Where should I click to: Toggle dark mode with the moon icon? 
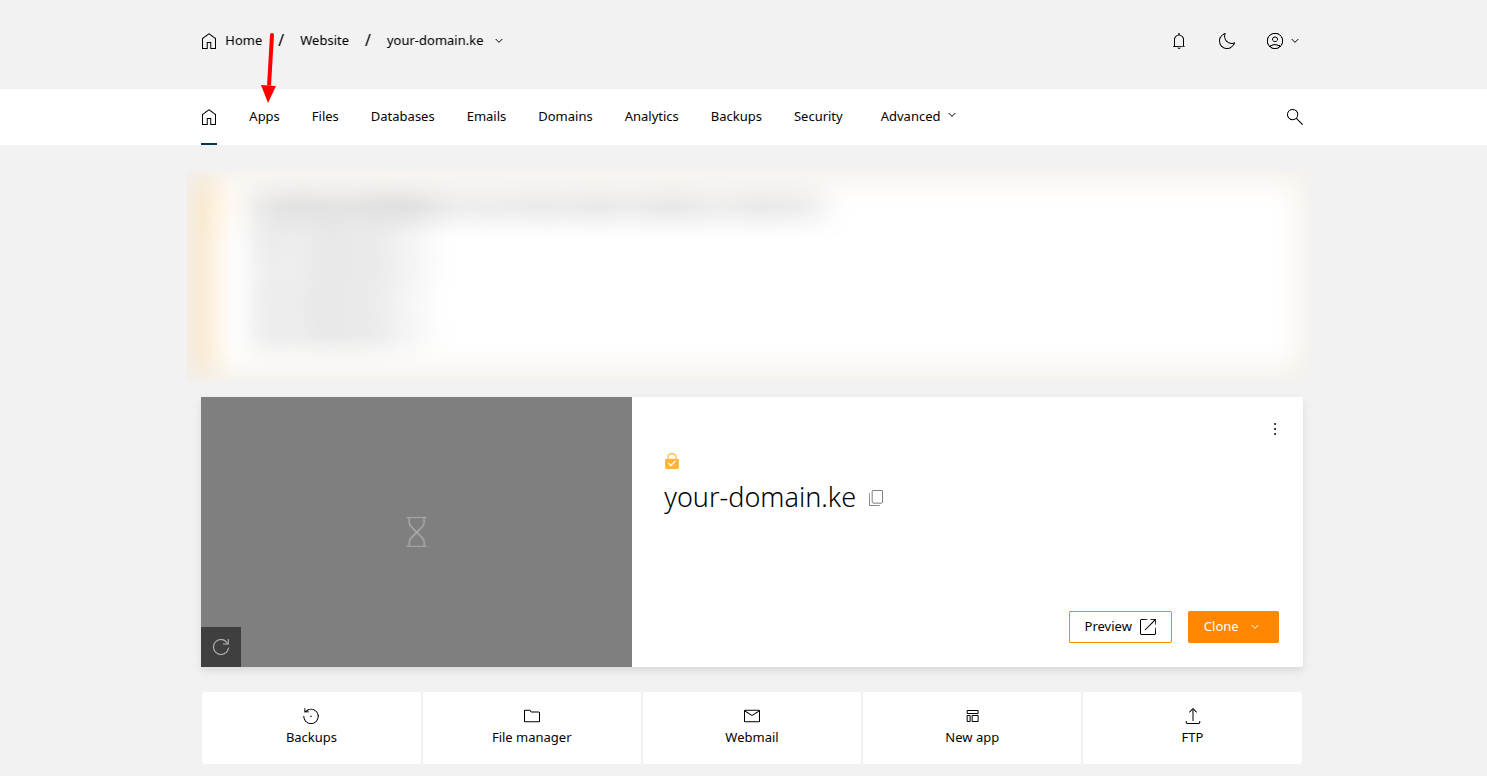coord(1227,41)
